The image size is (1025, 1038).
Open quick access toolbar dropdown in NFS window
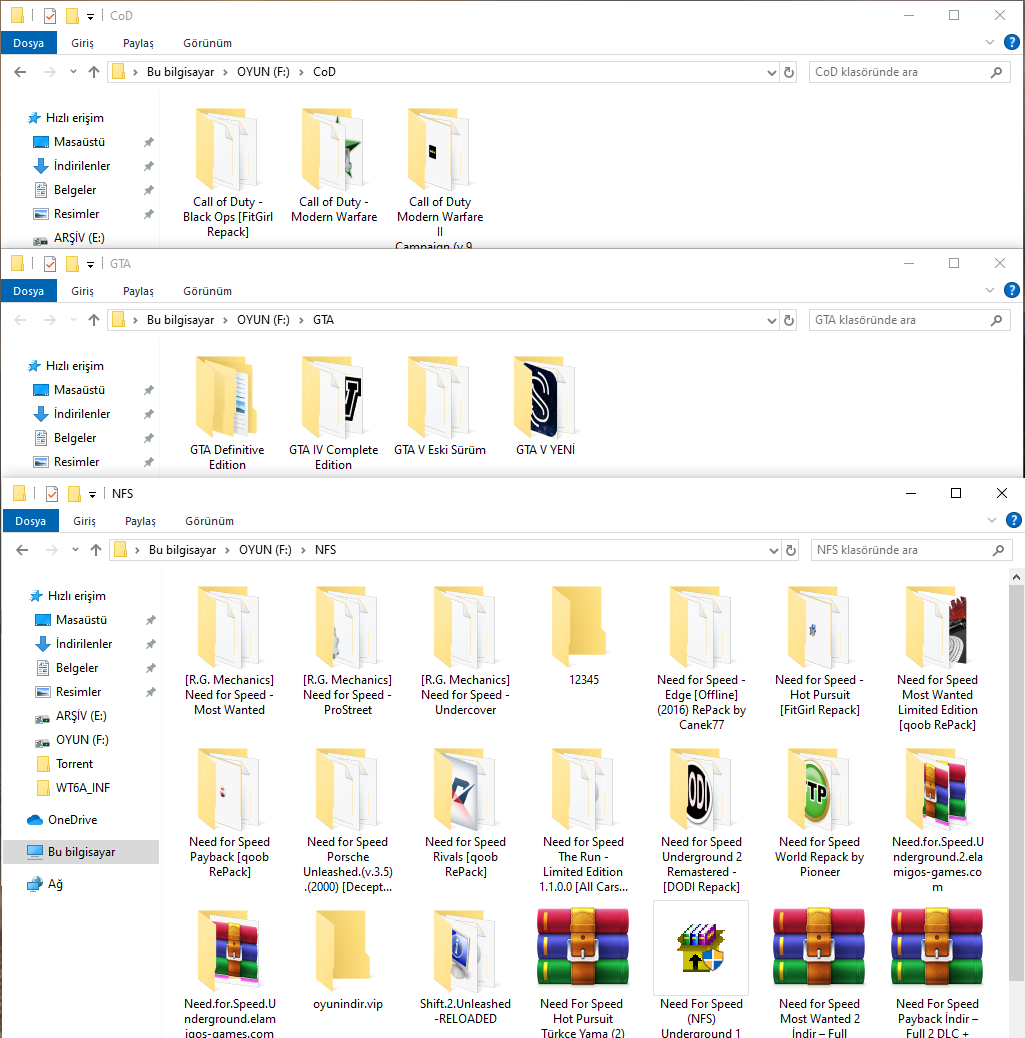point(93,495)
